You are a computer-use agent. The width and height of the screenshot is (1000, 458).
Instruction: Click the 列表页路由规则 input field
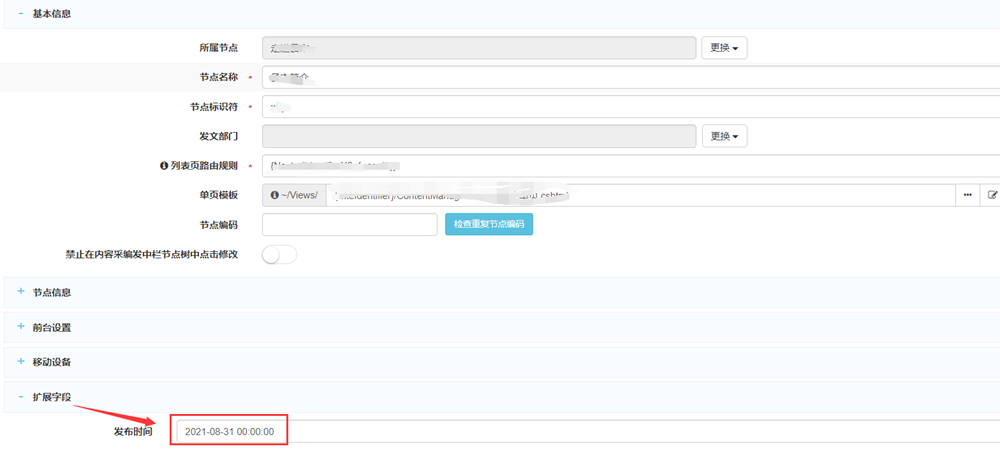coord(630,165)
